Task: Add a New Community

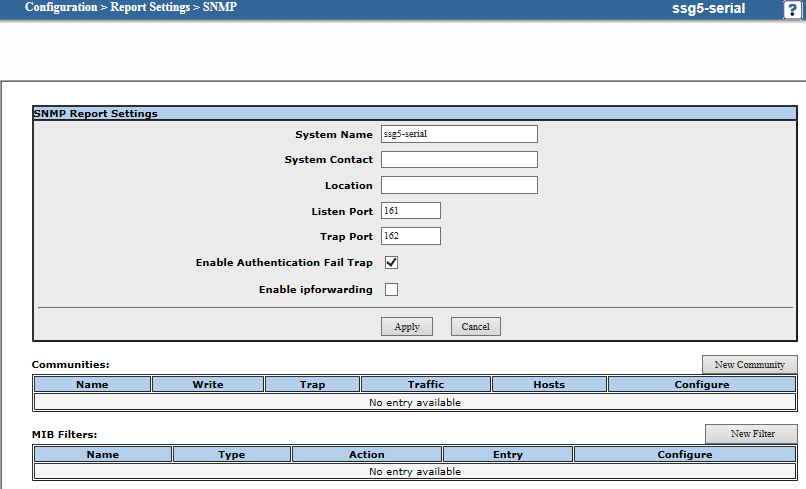Action: point(749,365)
